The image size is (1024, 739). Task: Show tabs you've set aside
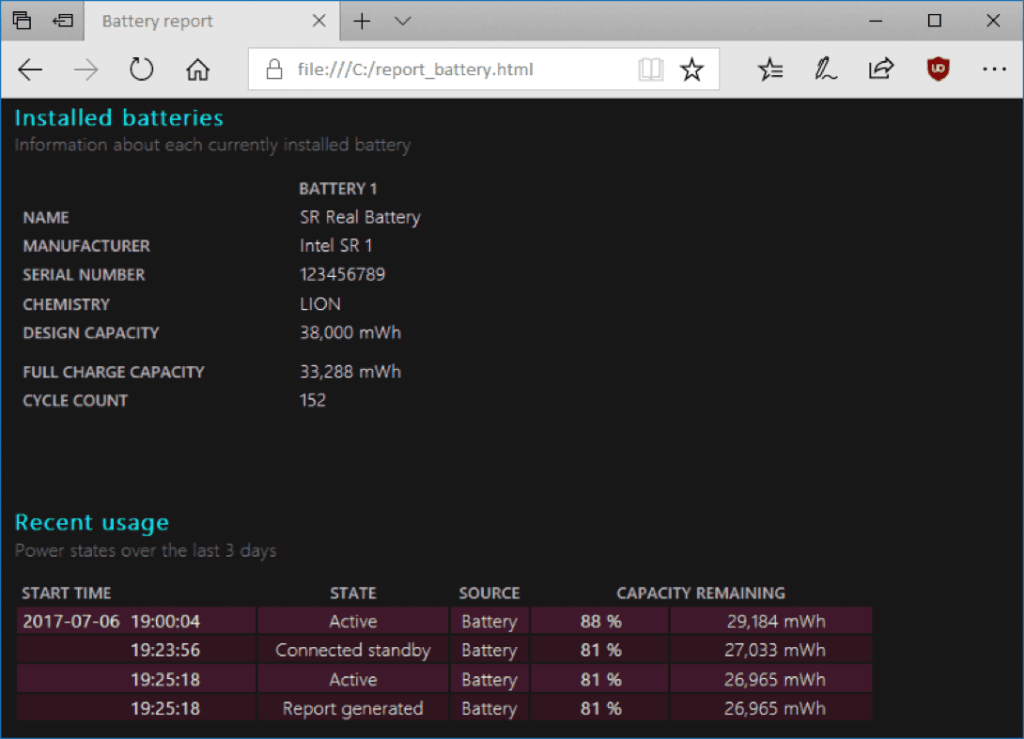[22, 21]
